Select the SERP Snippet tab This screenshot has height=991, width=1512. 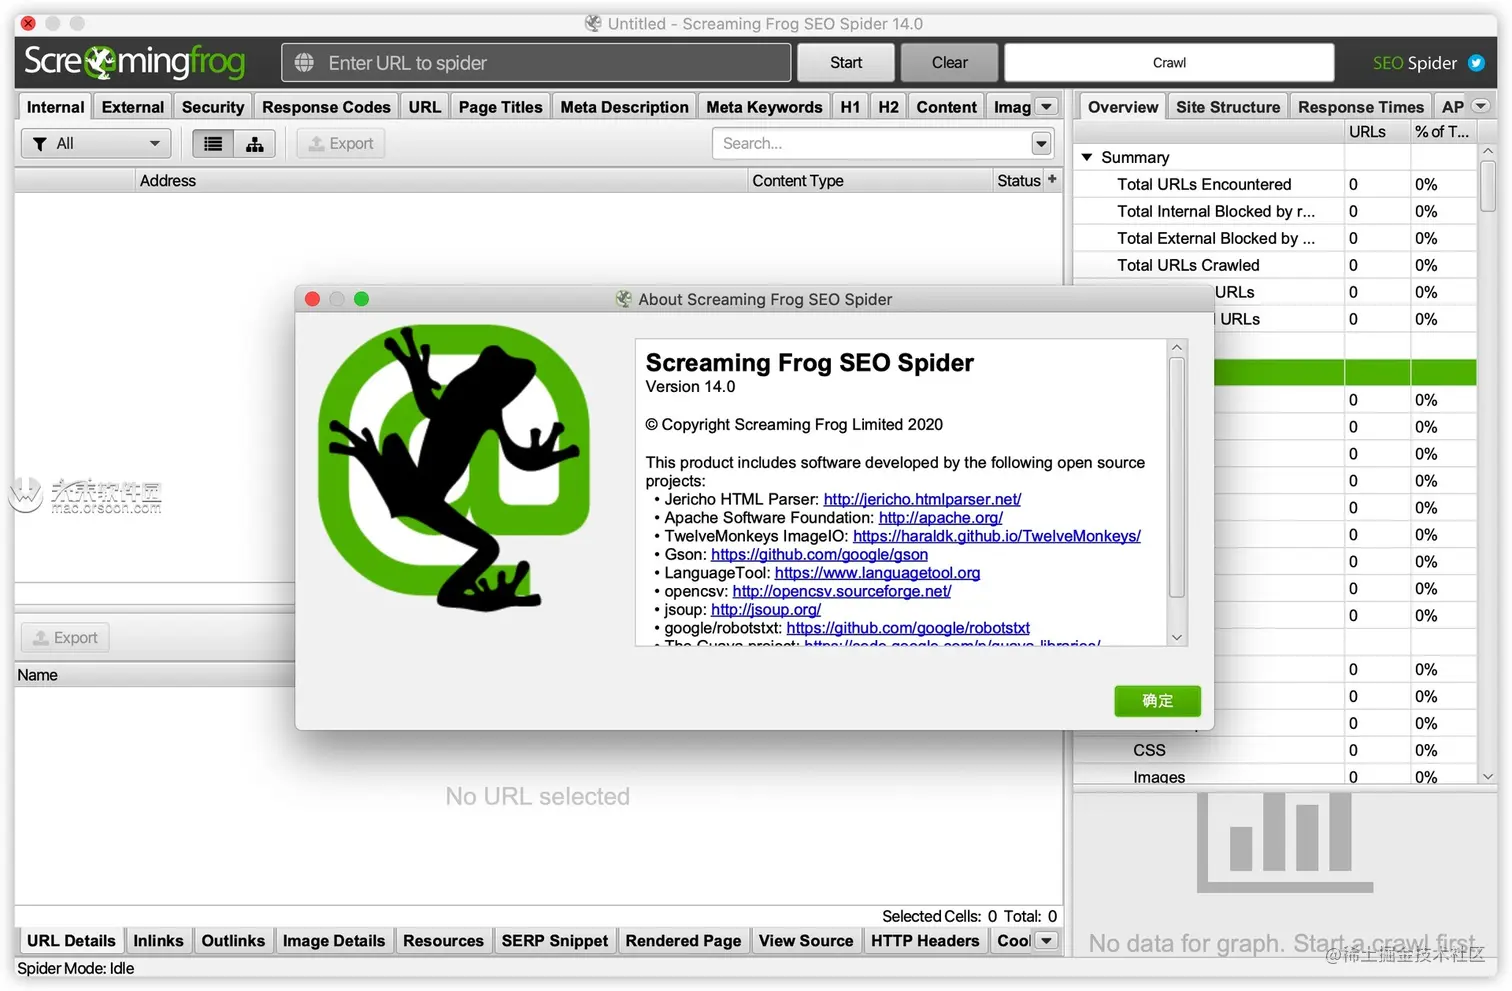[x=555, y=940]
